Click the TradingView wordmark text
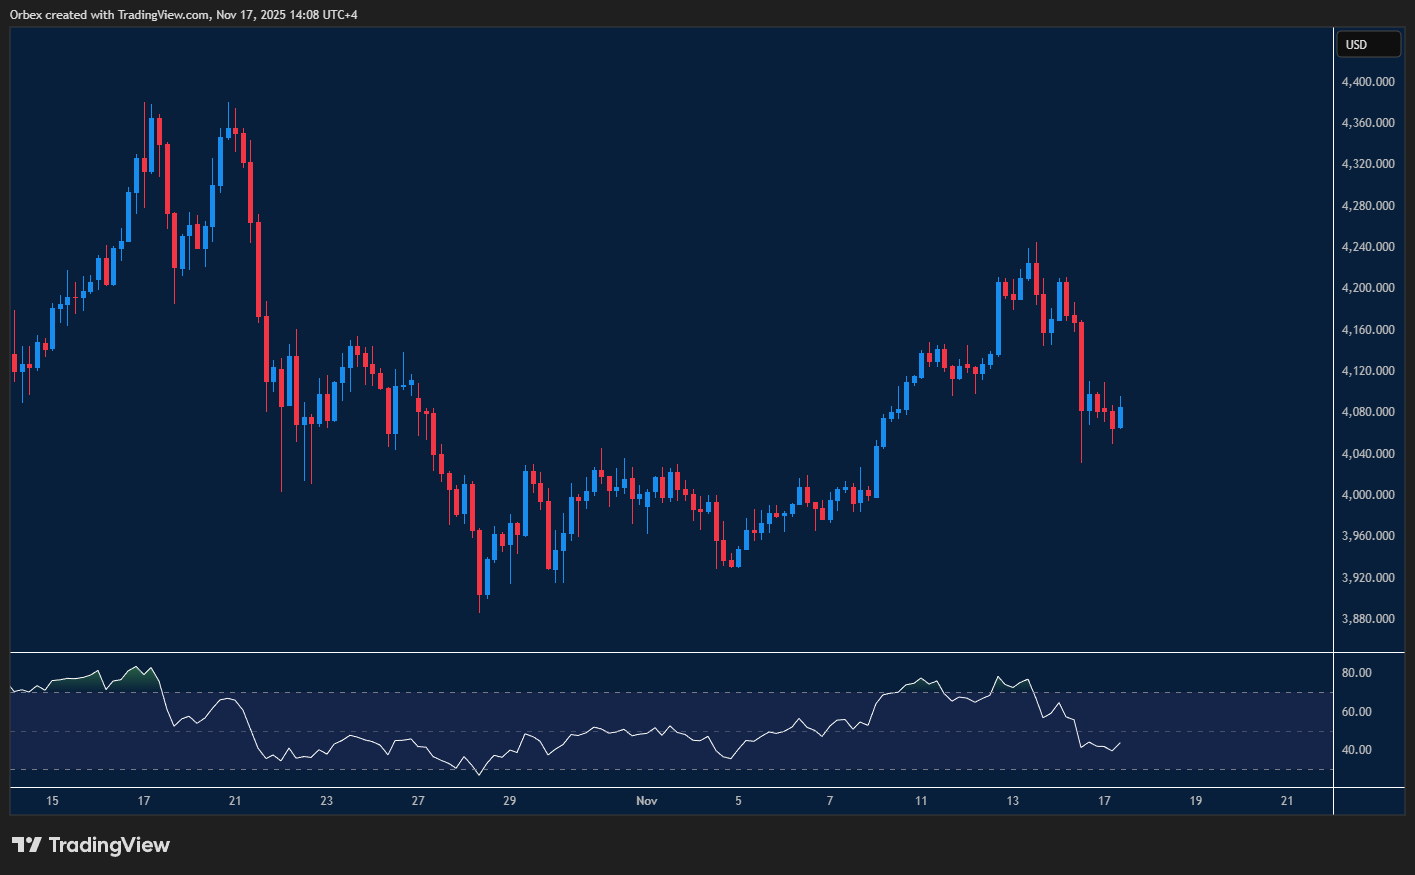This screenshot has width=1415, height=875. tap(109, 845)
